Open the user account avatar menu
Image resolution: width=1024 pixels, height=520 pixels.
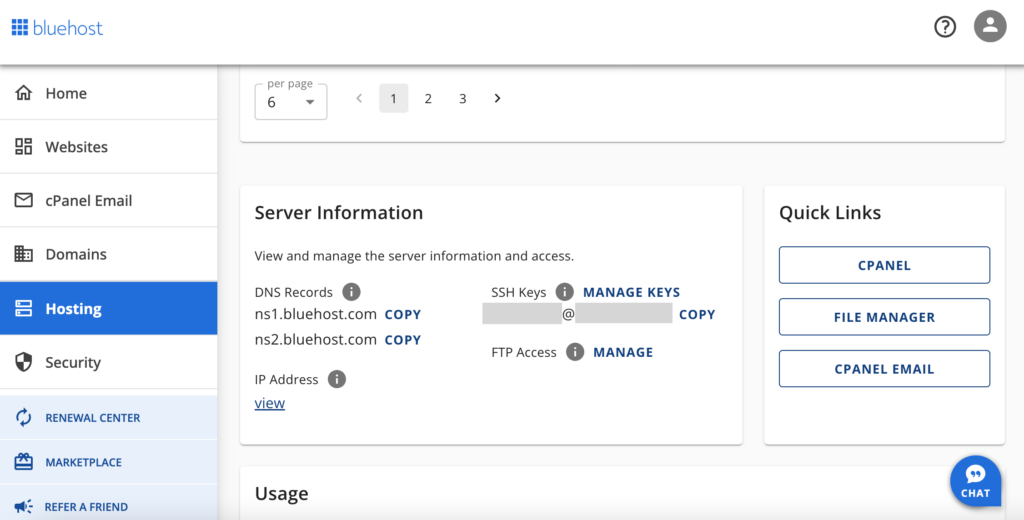pos(990,27)
